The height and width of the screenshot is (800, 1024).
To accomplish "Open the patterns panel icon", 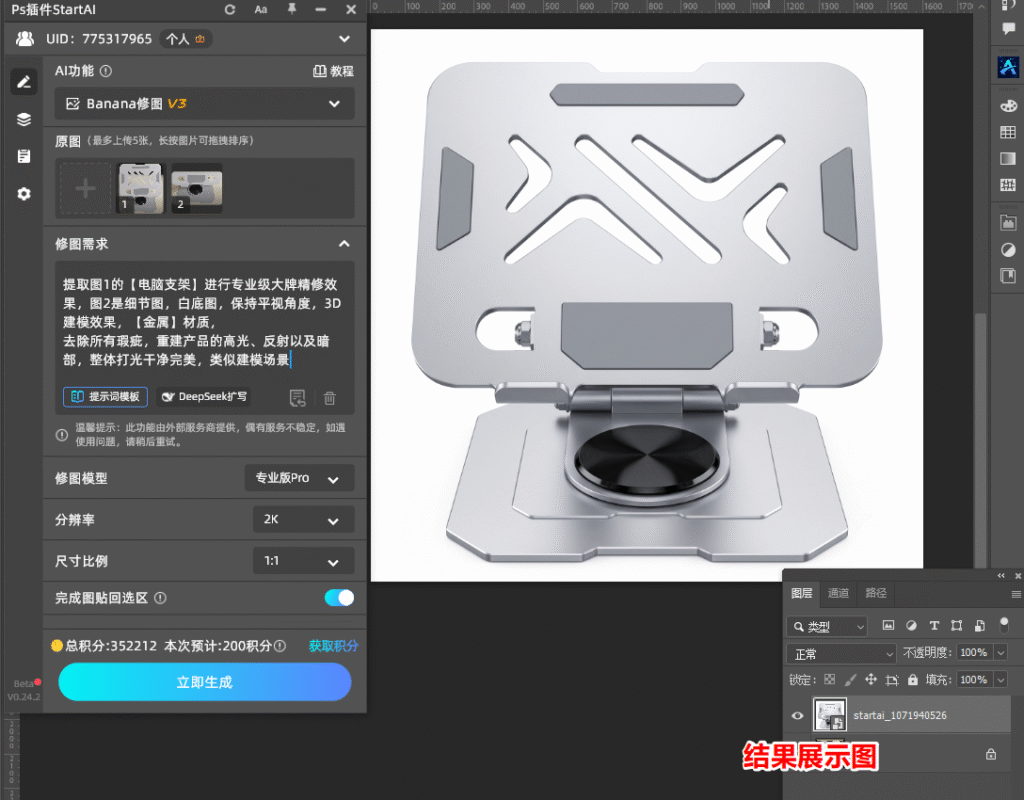I will (x=1008, y=185).
